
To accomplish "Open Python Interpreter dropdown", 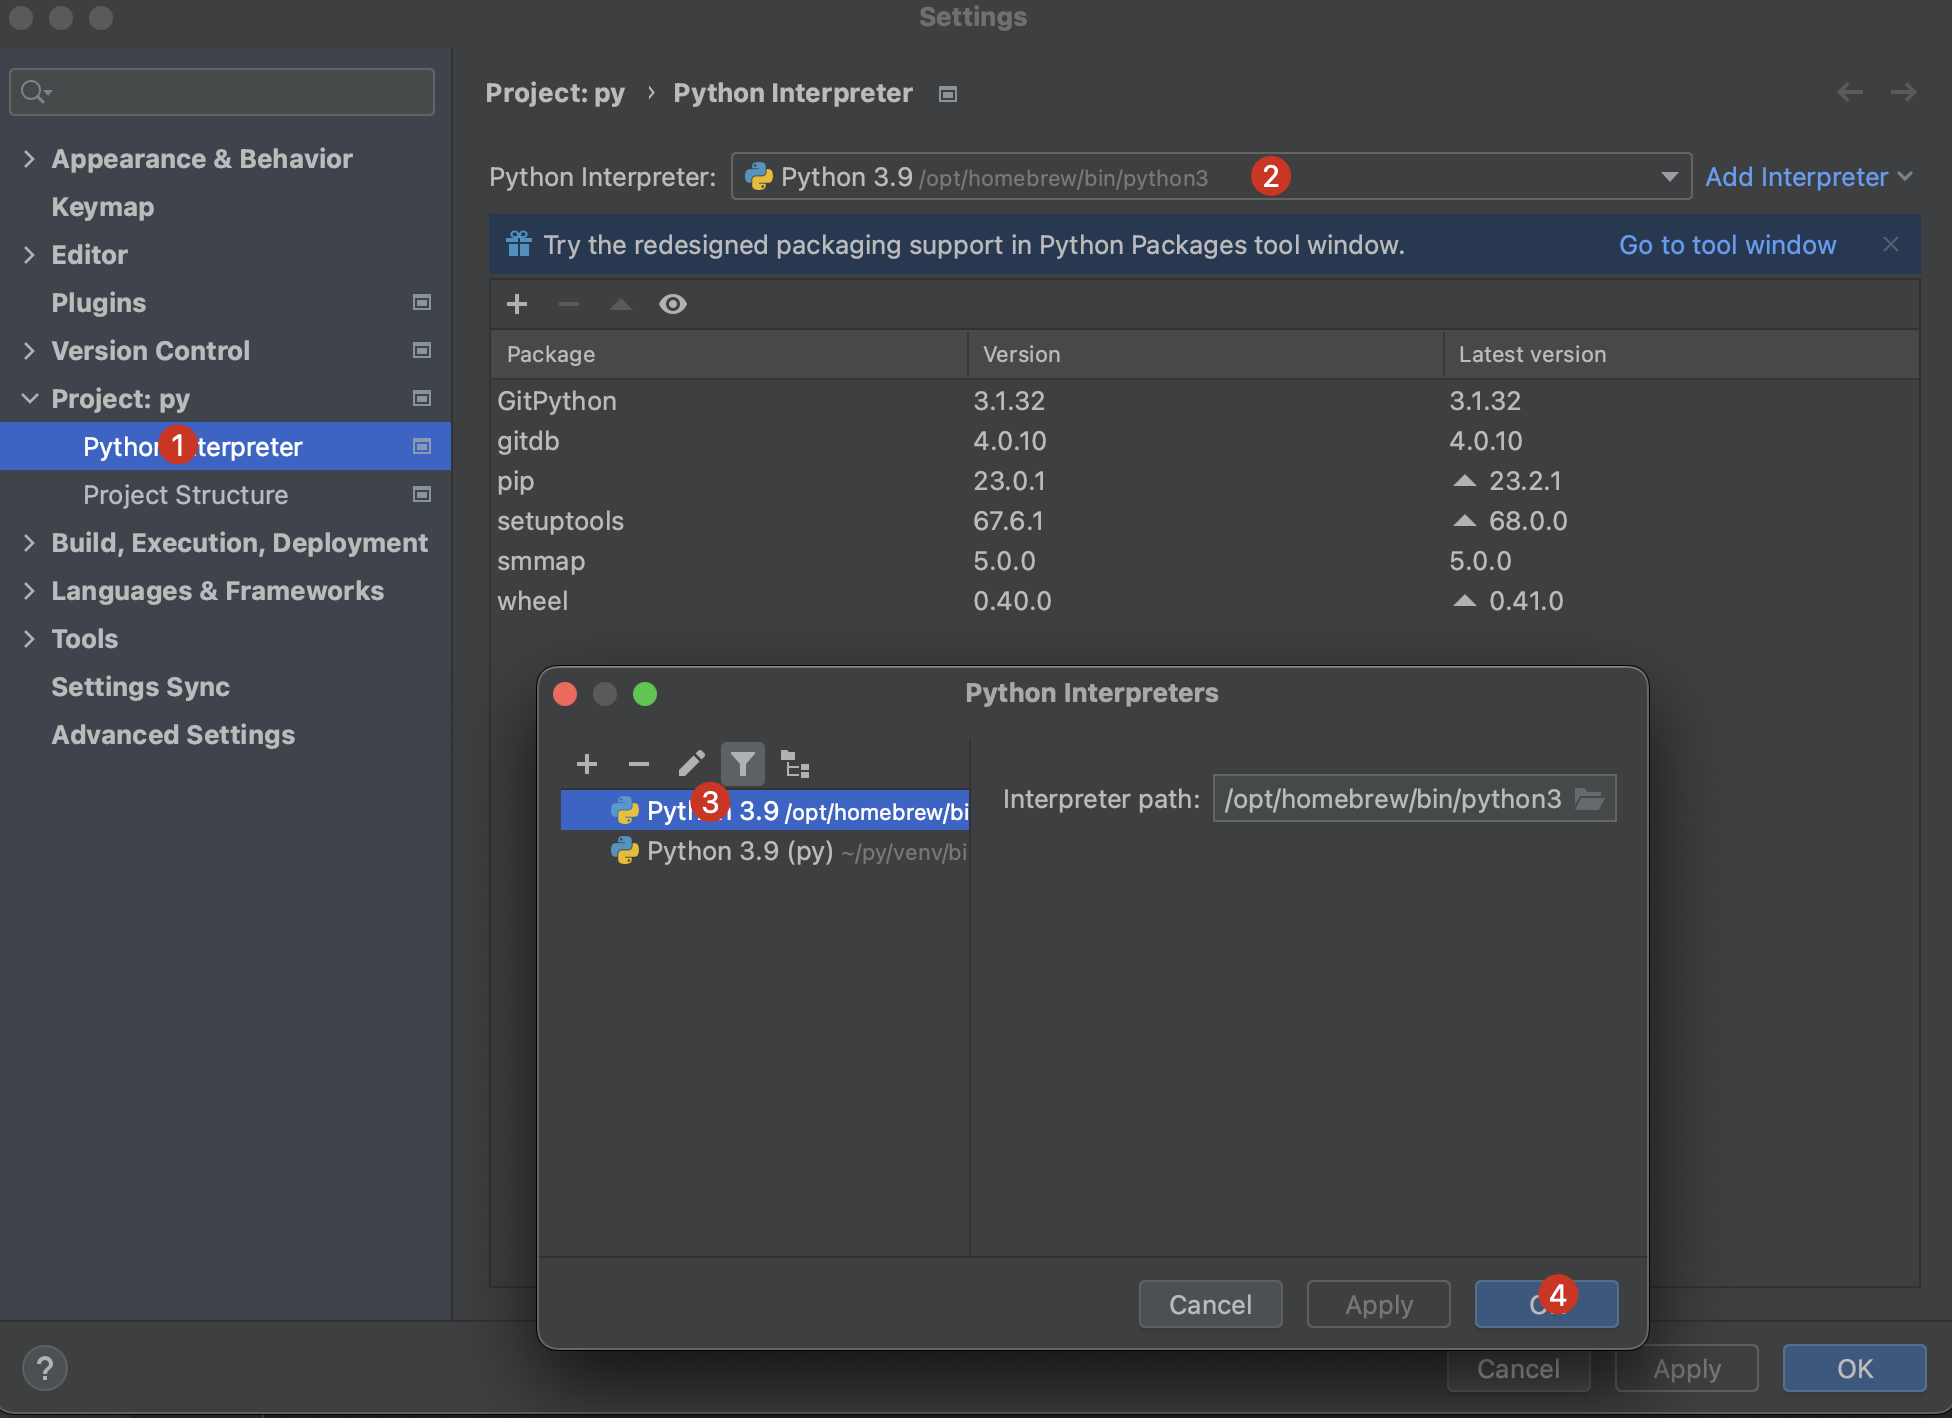I will 1668,177.
